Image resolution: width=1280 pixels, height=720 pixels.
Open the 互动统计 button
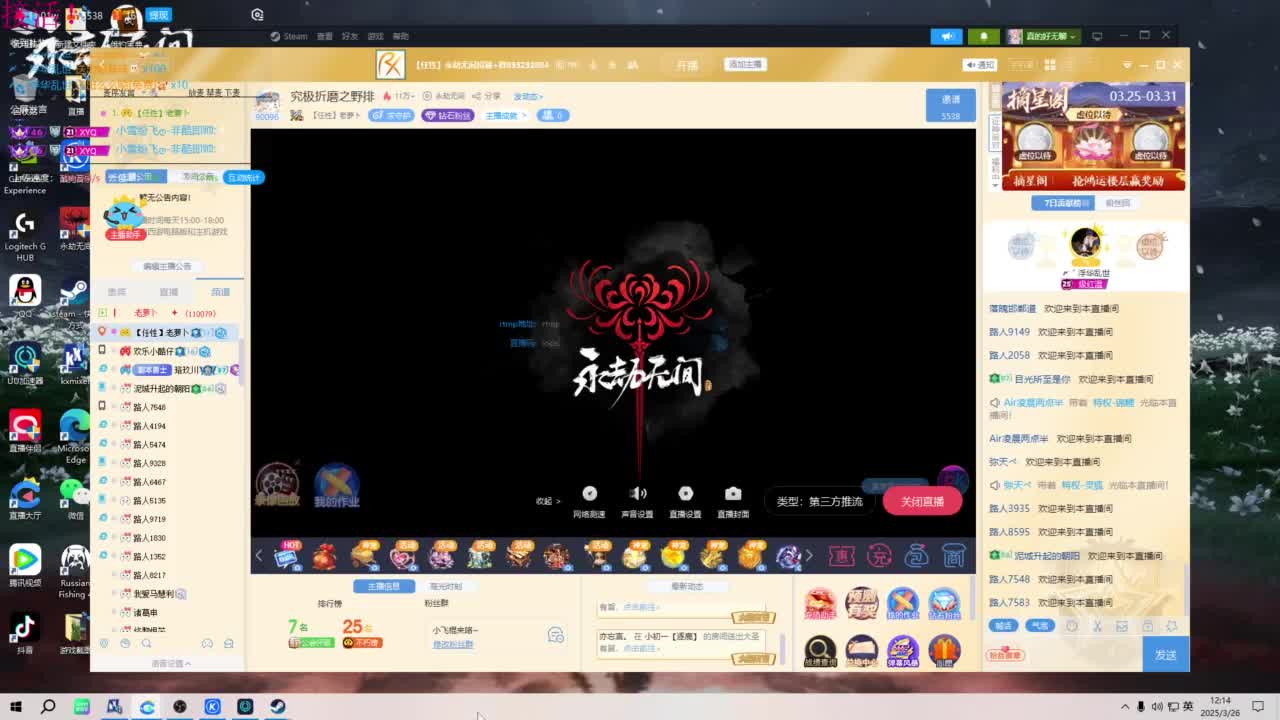pyautogui.click(x=243, y=177)
